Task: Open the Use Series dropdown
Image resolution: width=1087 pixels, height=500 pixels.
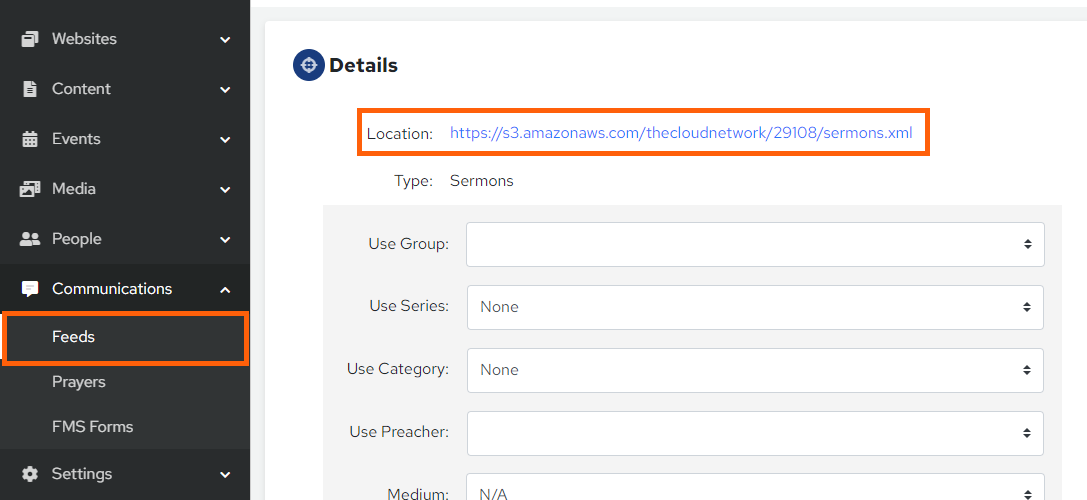Action: (x=755, y=307)
